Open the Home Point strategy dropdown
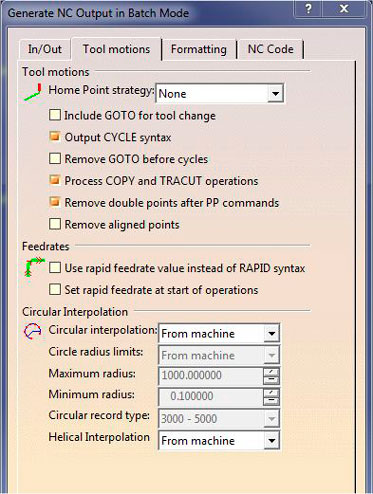 pos(275,94)
